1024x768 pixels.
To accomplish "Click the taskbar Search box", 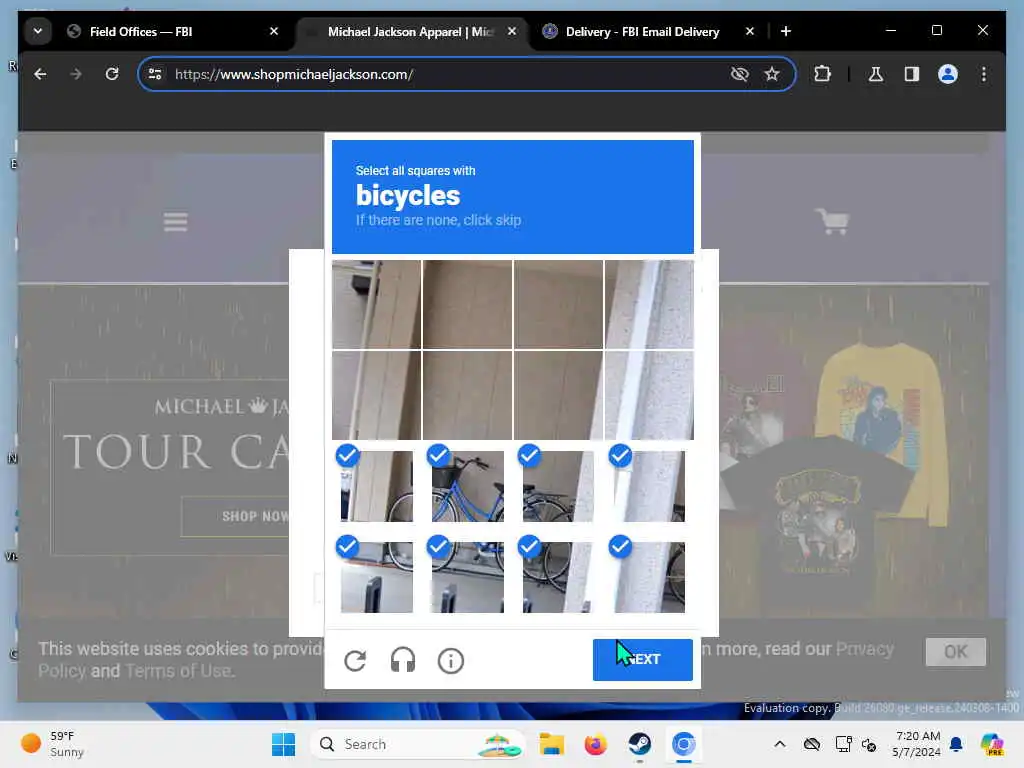I will tap(418, 744).
